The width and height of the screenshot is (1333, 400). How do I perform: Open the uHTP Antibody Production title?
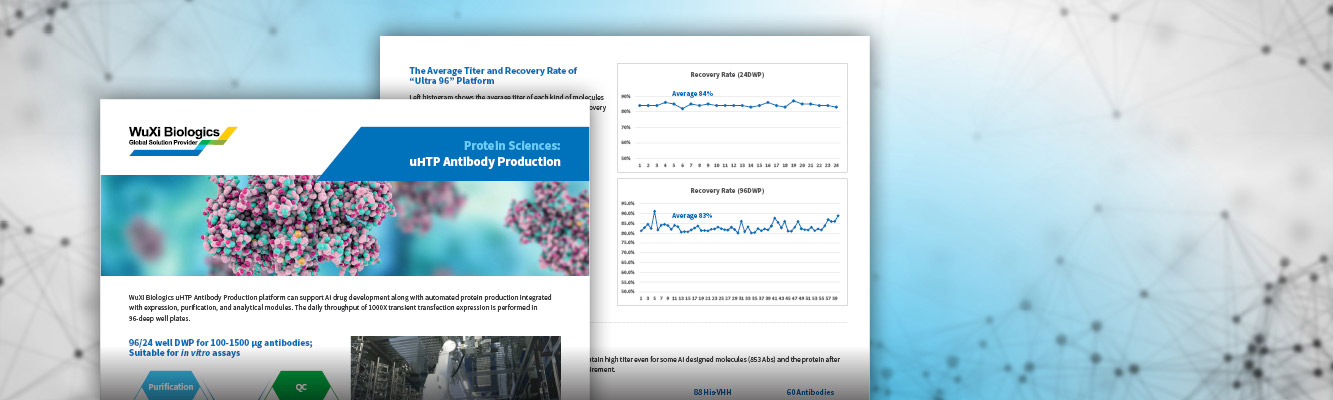[484, 161]
